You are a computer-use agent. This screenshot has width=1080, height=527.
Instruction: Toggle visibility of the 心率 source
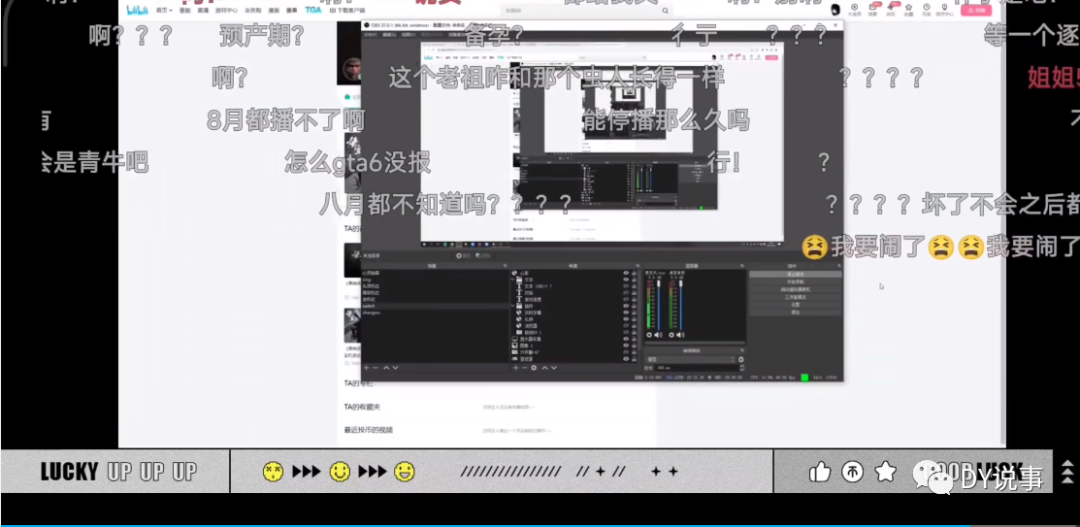pos(625,273)
